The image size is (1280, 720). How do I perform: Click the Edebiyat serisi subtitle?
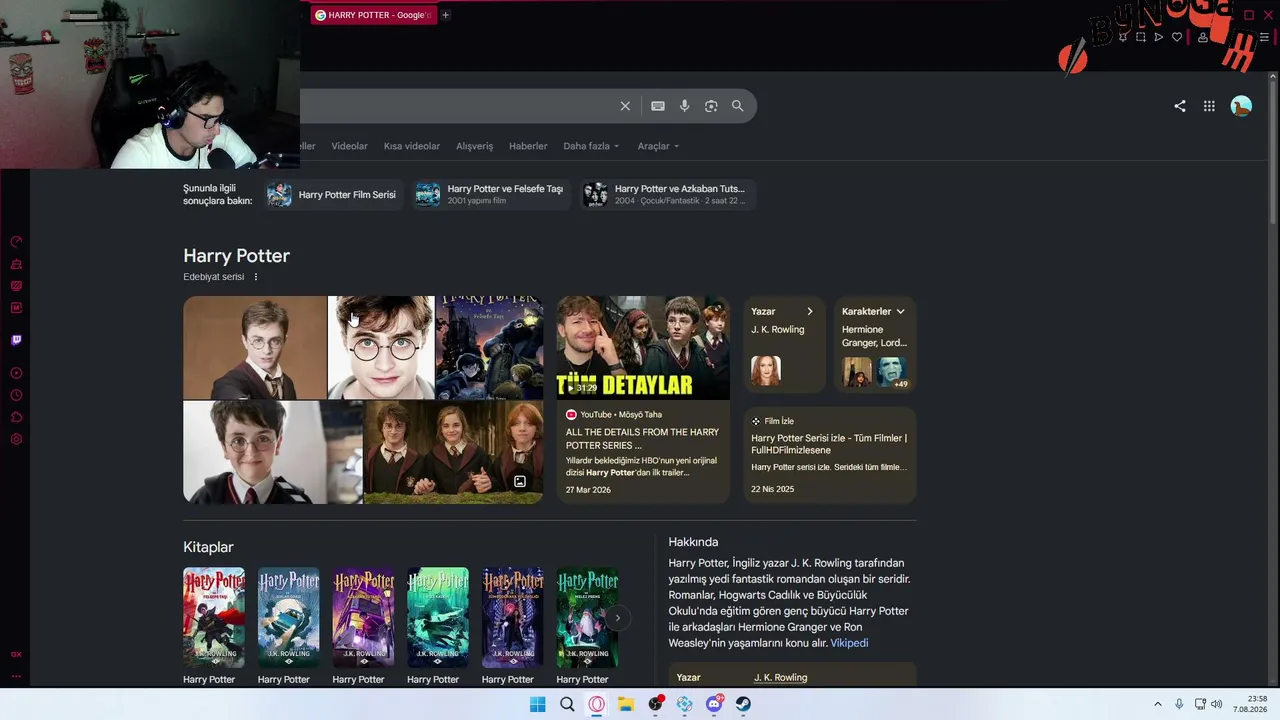[213, 277]
